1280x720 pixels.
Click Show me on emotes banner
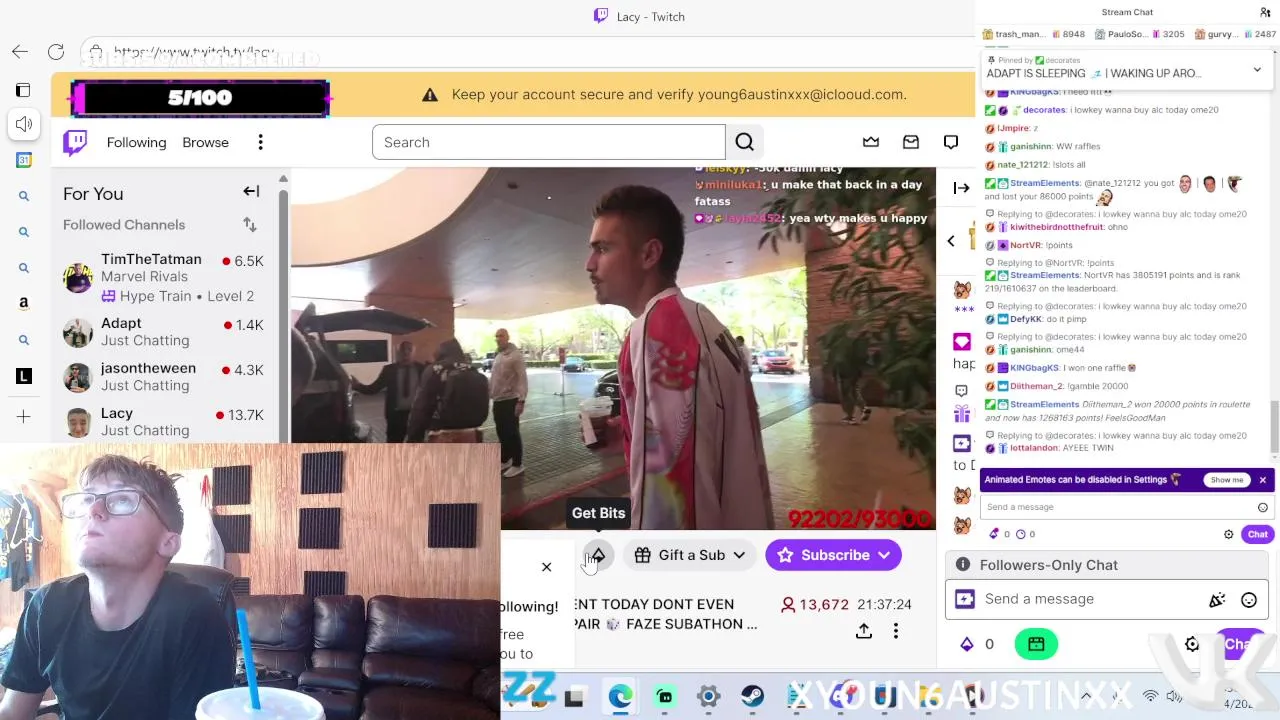pos(1227,480)
